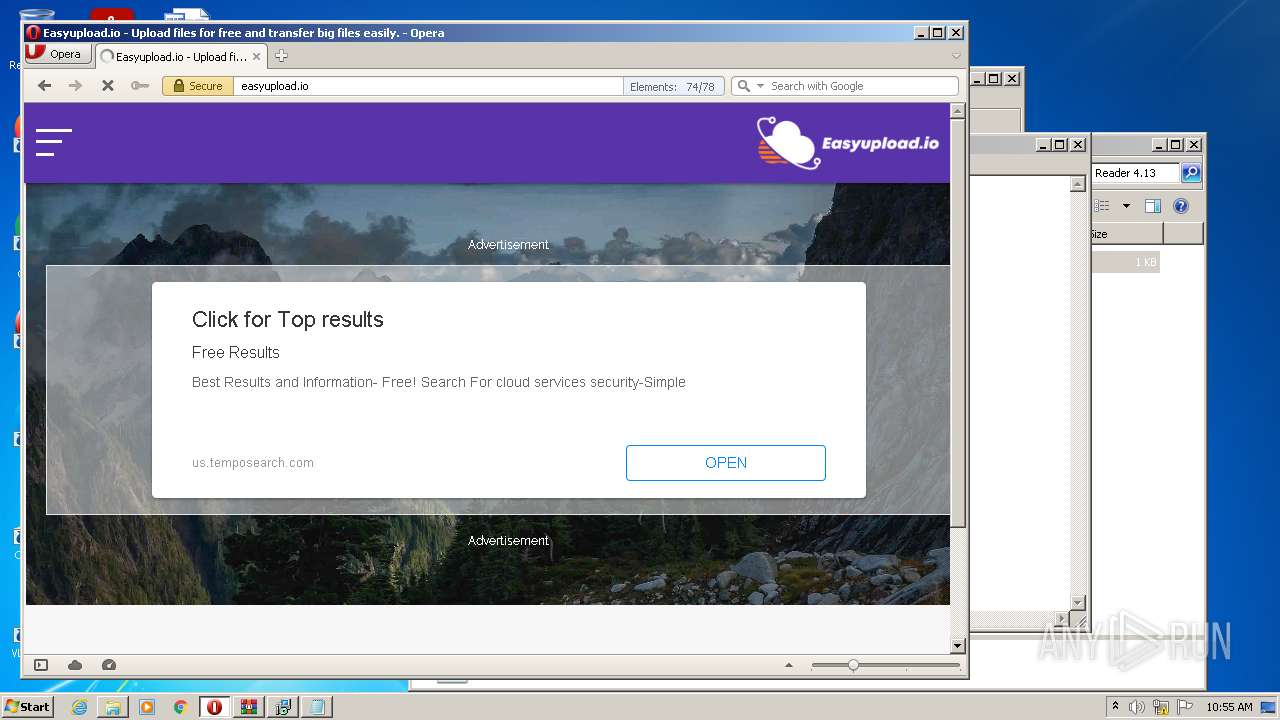This screenshot has height=720, width=1280.
Task: Open the search engine dropdown arrow
Action: [760, 86]
